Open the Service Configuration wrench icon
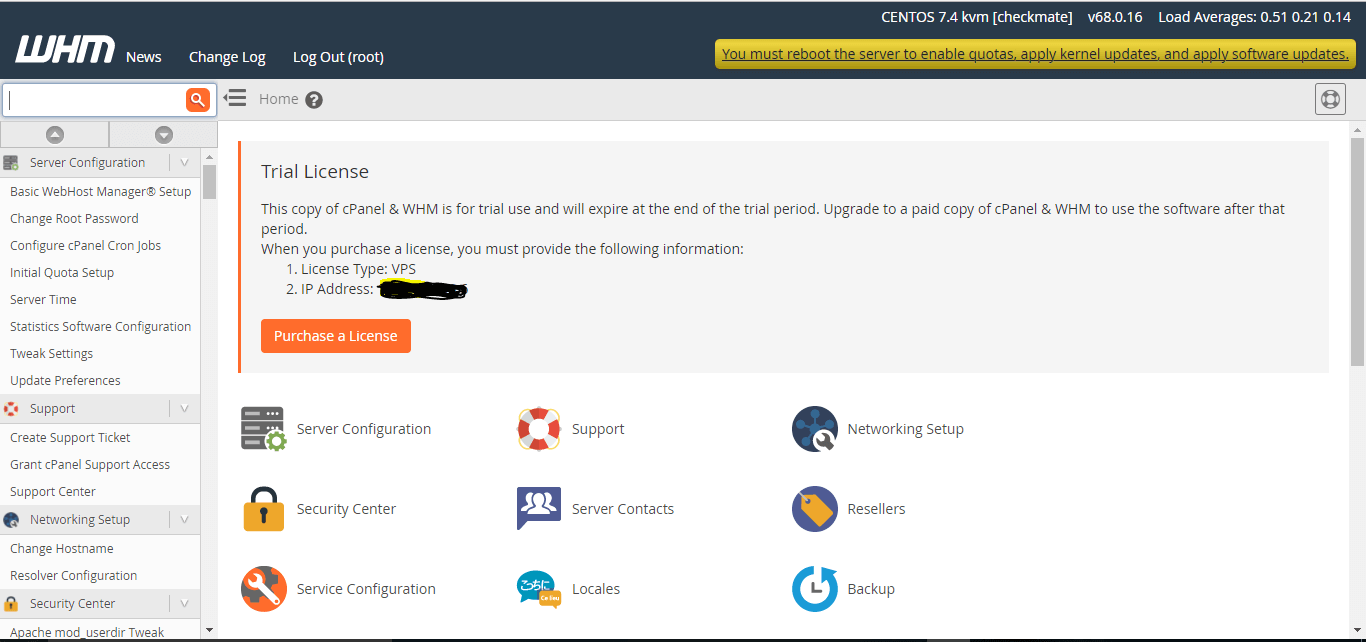This screenshot has height=642, width=1366. [x=263, y=589]
